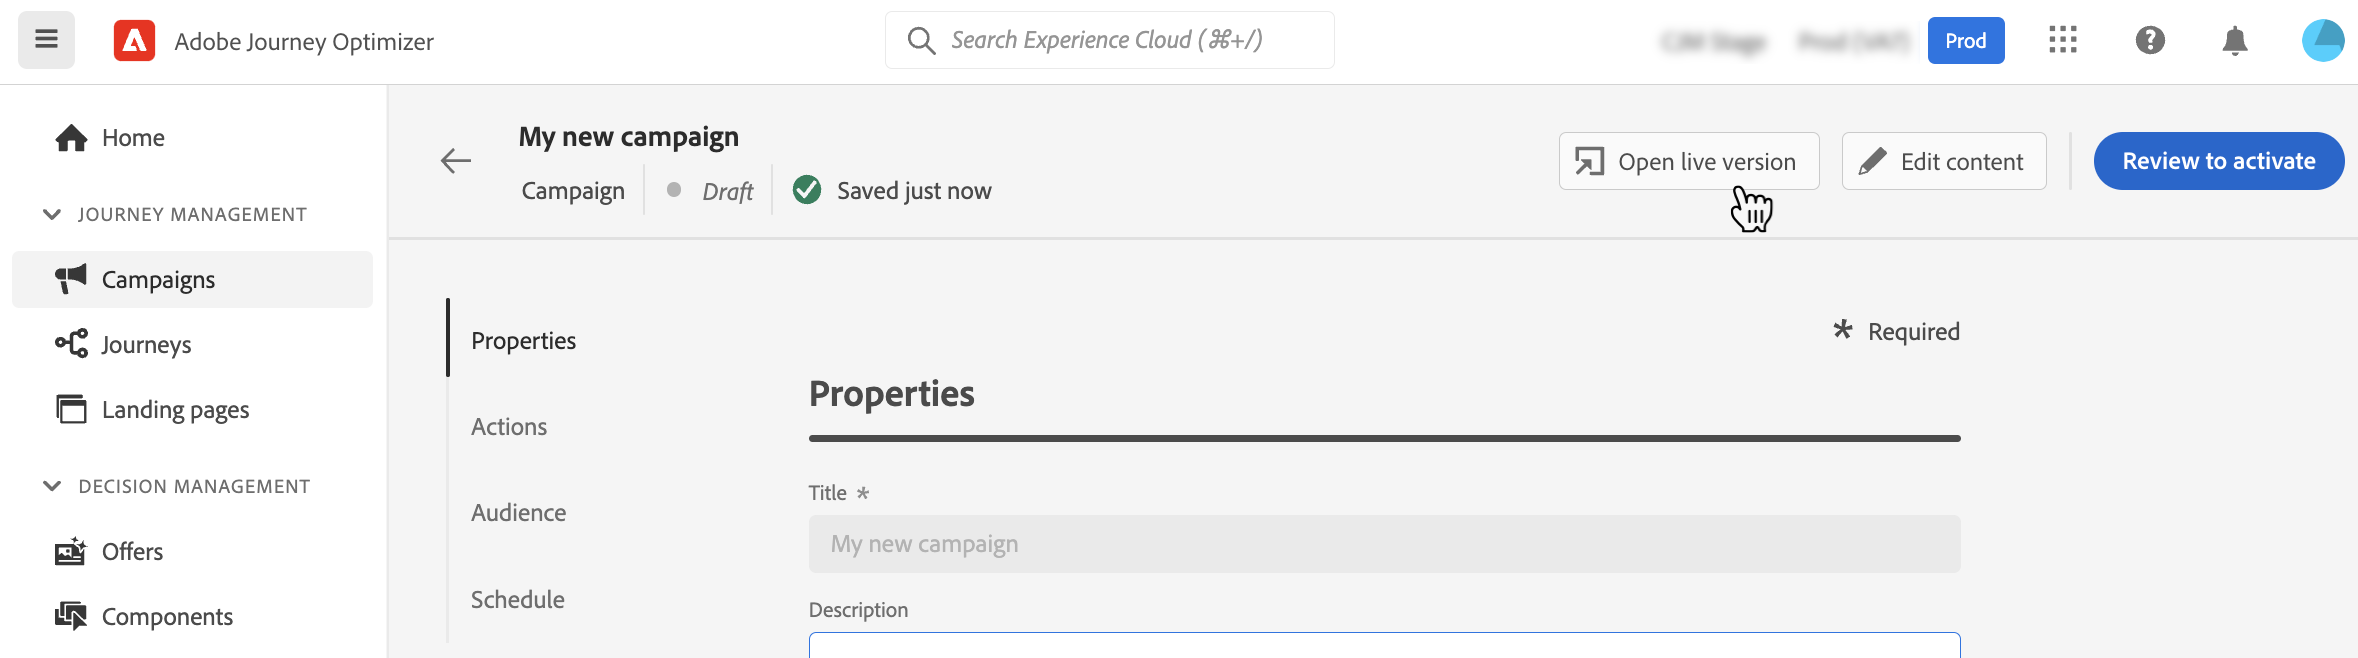Select the Schedule section tab
This screenshot has height=658, width=2358.
click(x=517, y=600)
